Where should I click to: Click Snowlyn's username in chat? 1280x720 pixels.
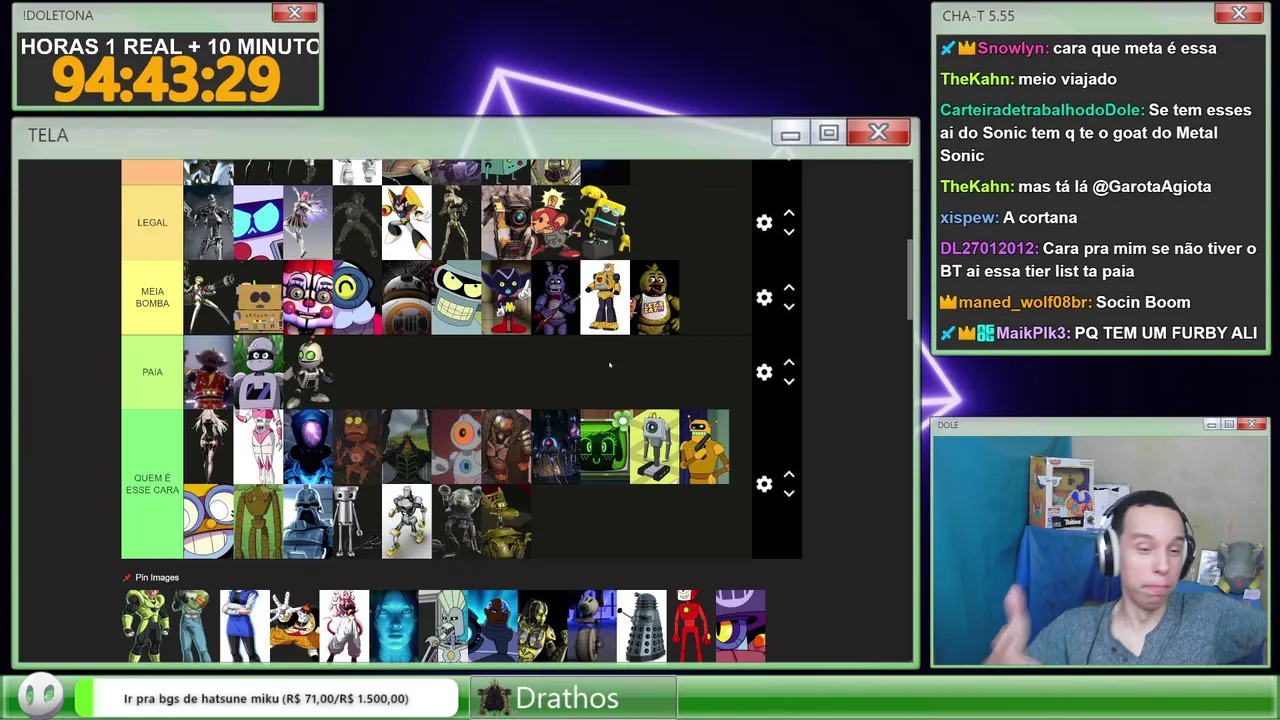click(x=1013, y=48)
